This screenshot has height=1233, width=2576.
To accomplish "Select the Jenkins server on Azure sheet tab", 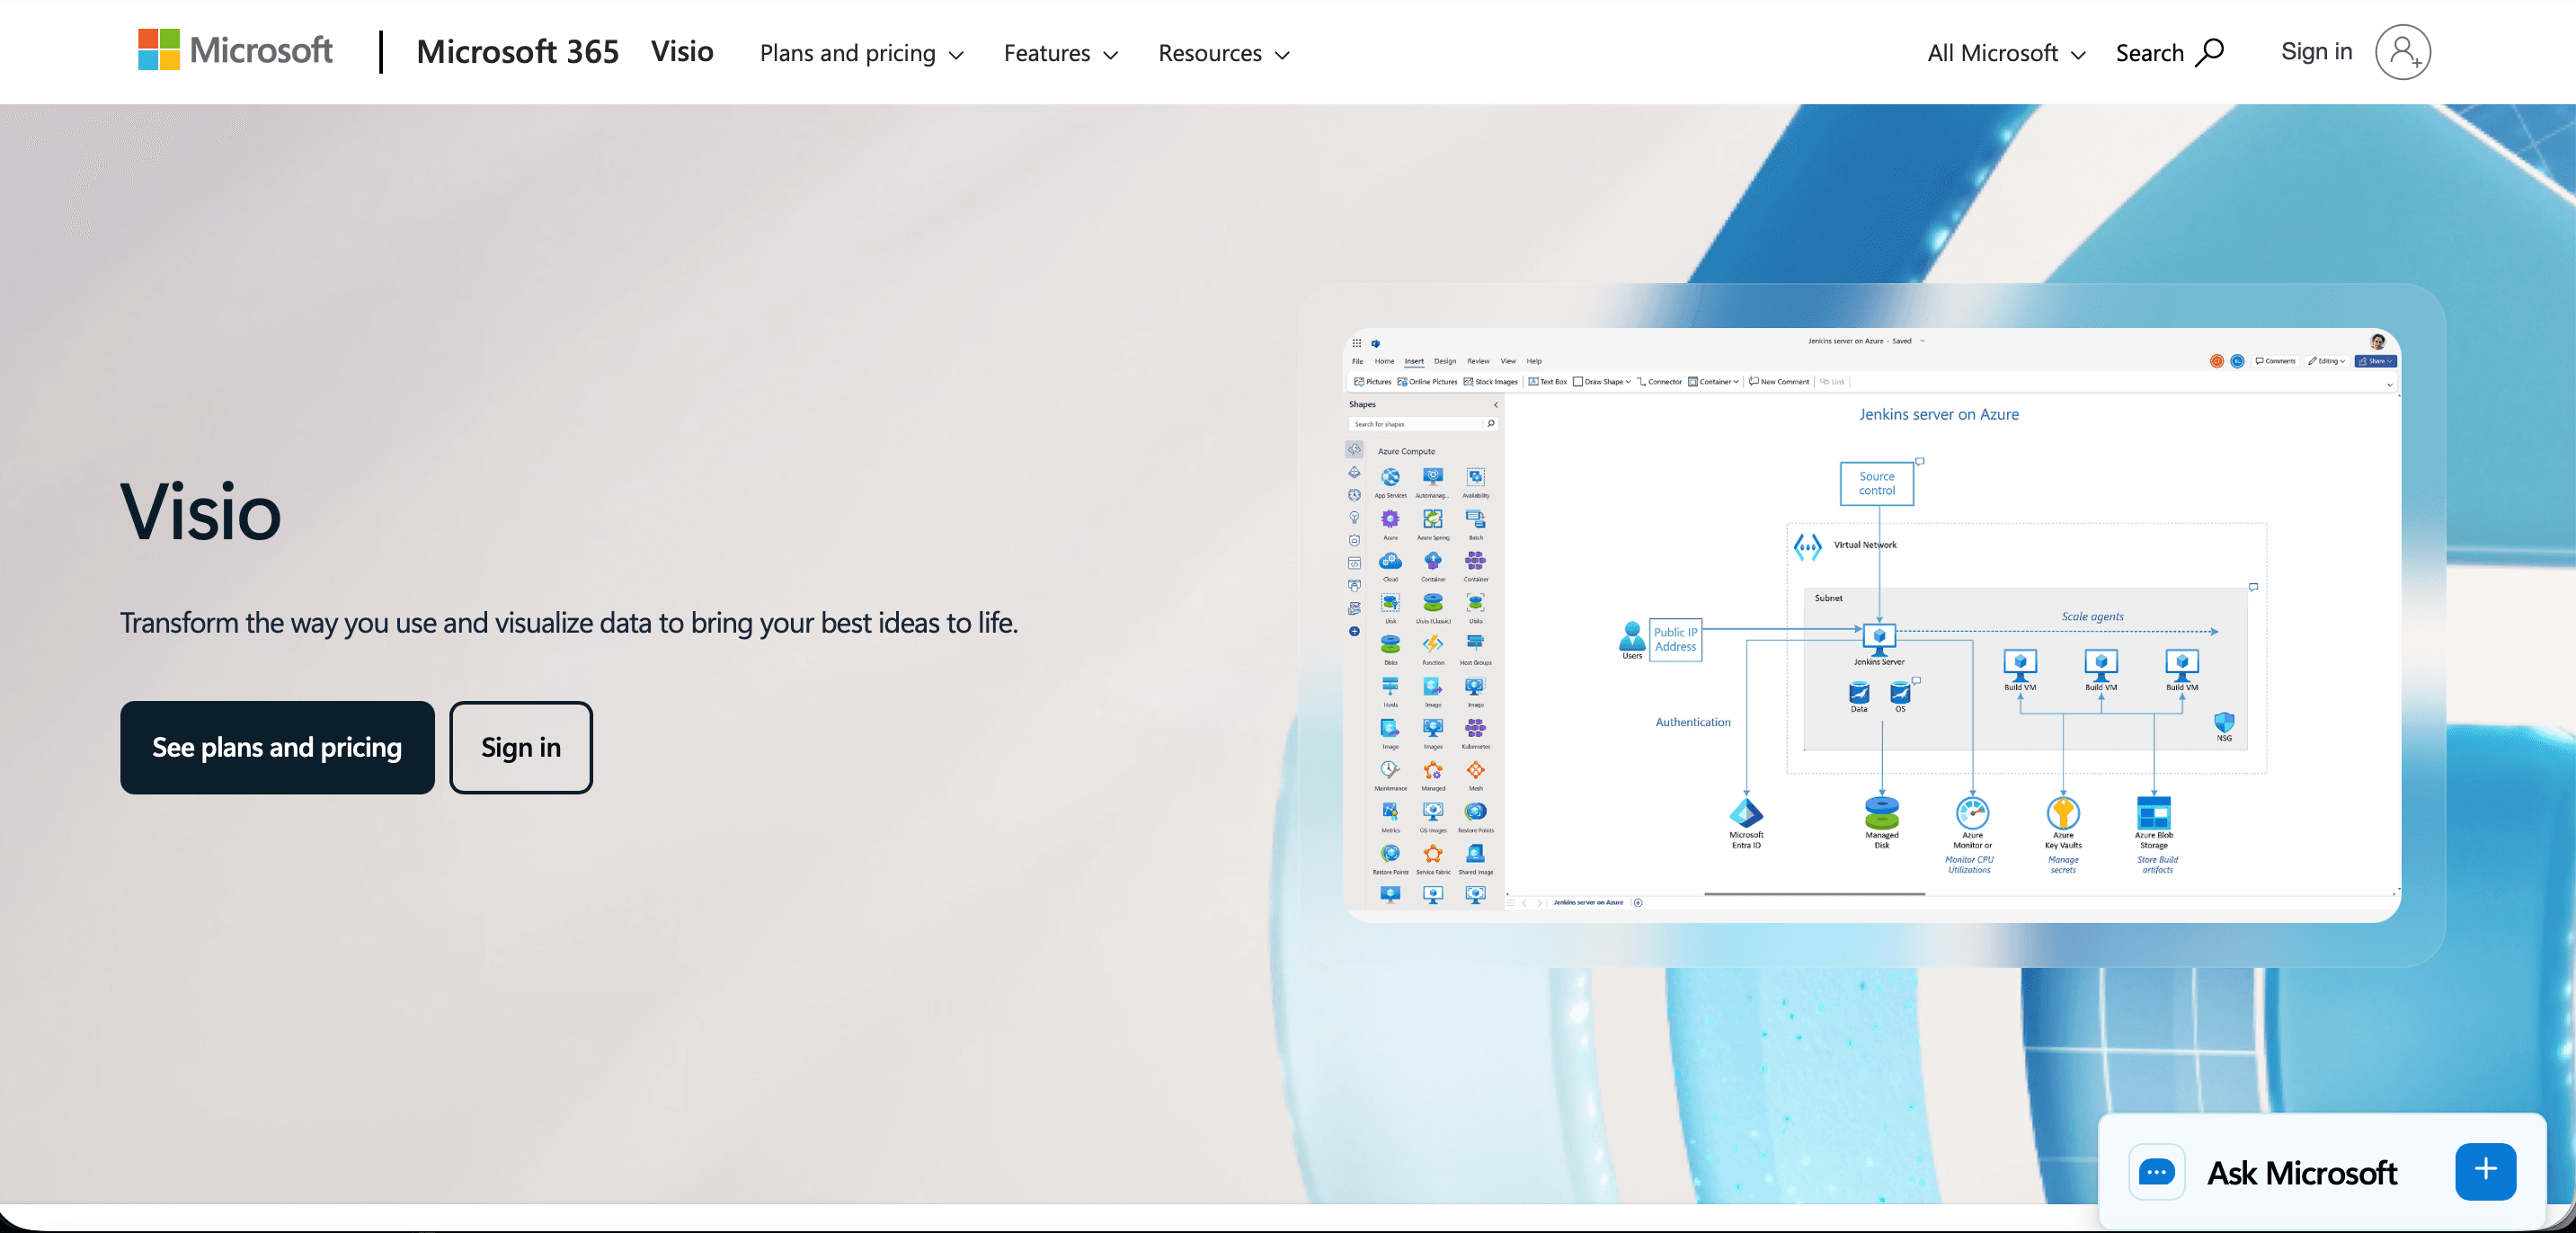I will tap(1588, 903).
